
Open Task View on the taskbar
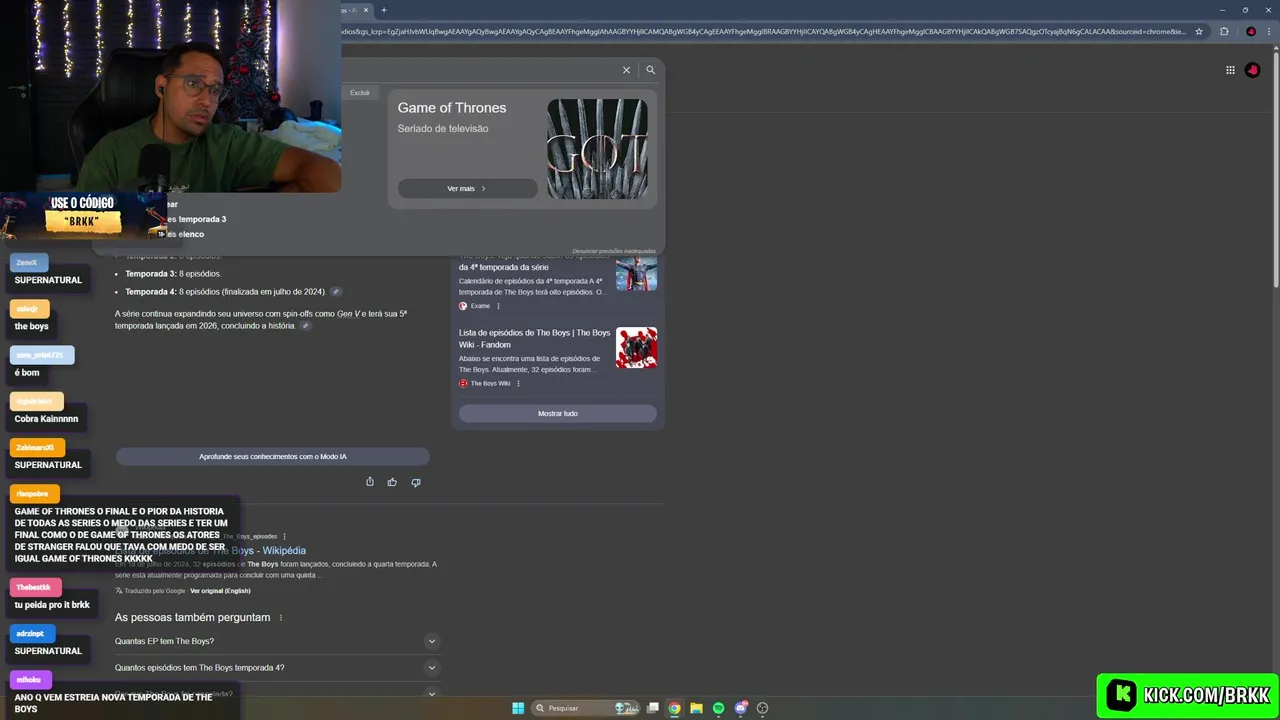(x=653, y=708)
